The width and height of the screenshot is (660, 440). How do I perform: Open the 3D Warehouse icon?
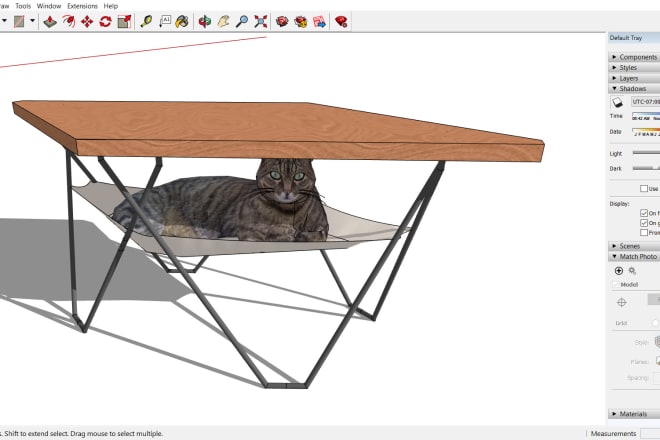[282, 21]
